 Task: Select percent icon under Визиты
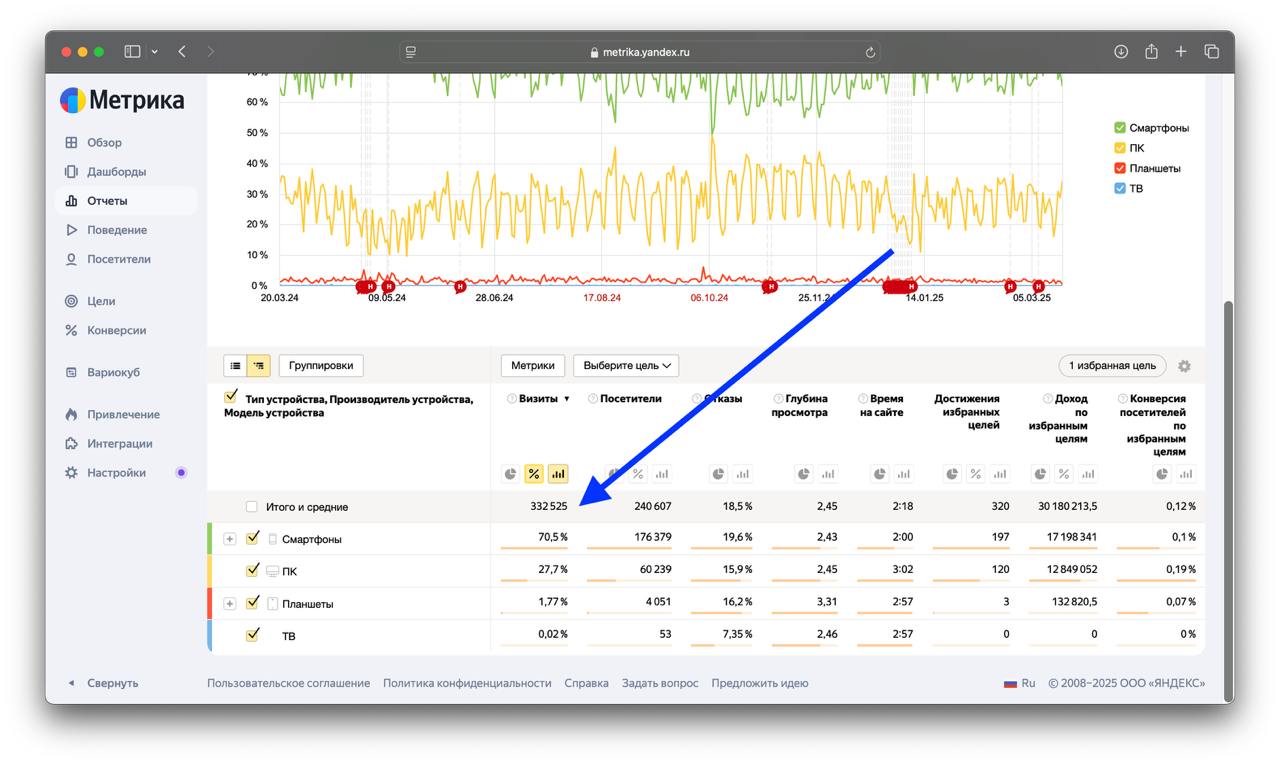point(534,474)
